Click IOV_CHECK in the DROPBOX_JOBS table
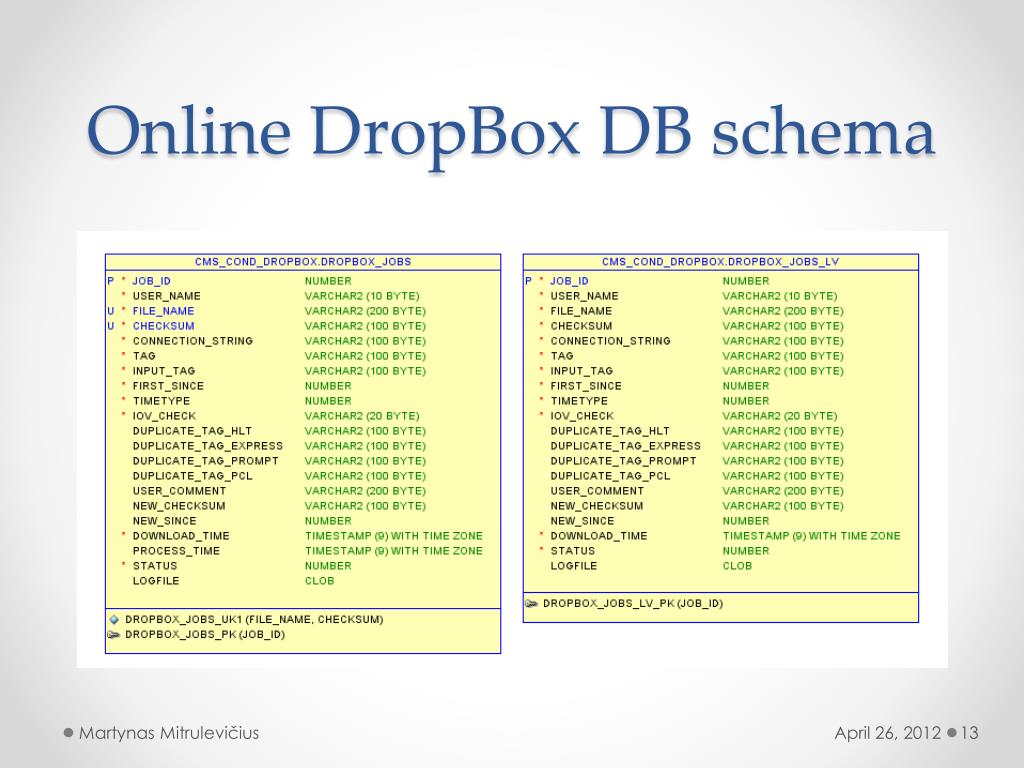Viewport: 1024px width, 768px height. pyautogui.click(x=164, y=416)
